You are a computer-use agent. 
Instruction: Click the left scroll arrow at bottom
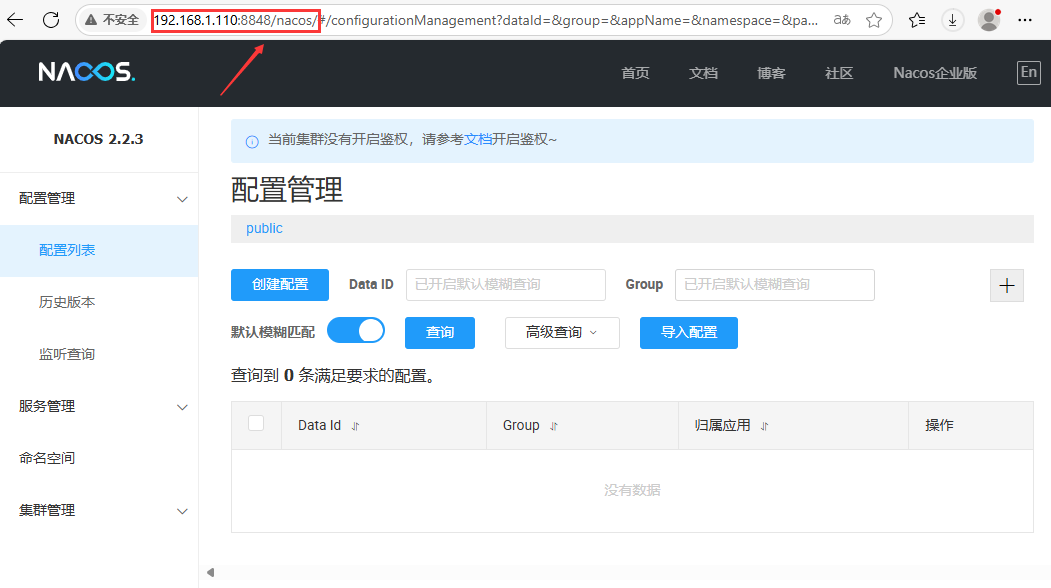pyautogui.click(x=210, y=573)
